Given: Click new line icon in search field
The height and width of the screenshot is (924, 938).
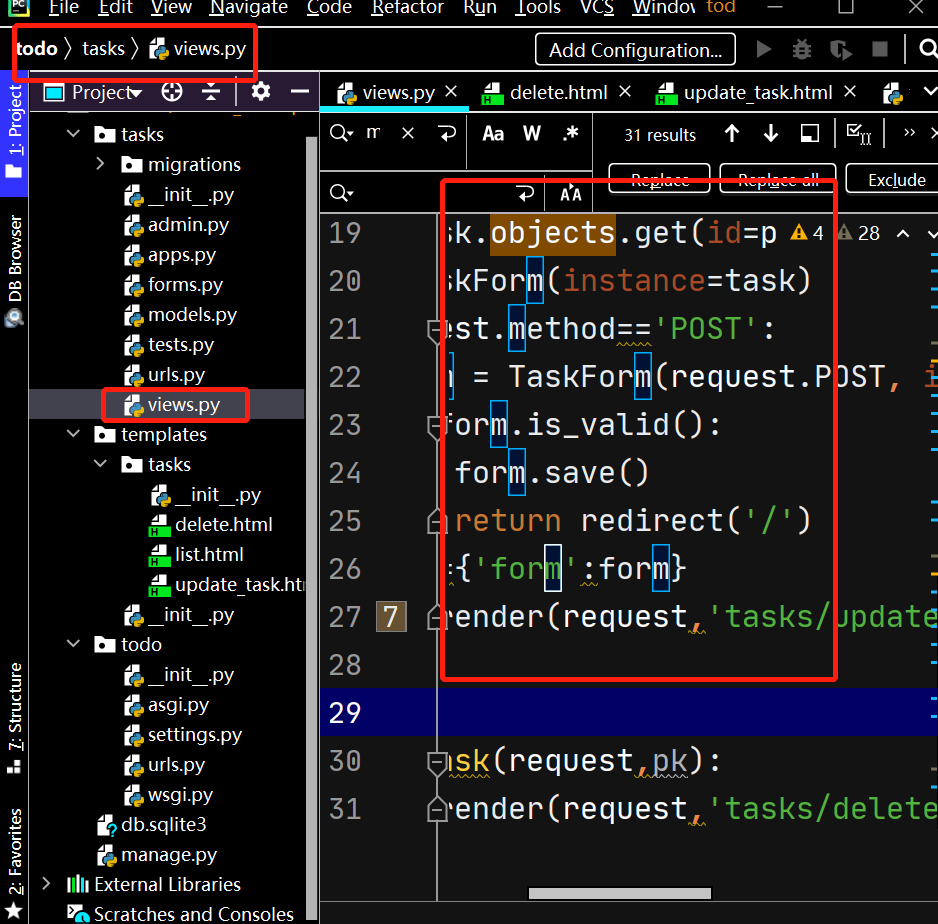Looking at the screenshot, I should click(x=447, y=133).
